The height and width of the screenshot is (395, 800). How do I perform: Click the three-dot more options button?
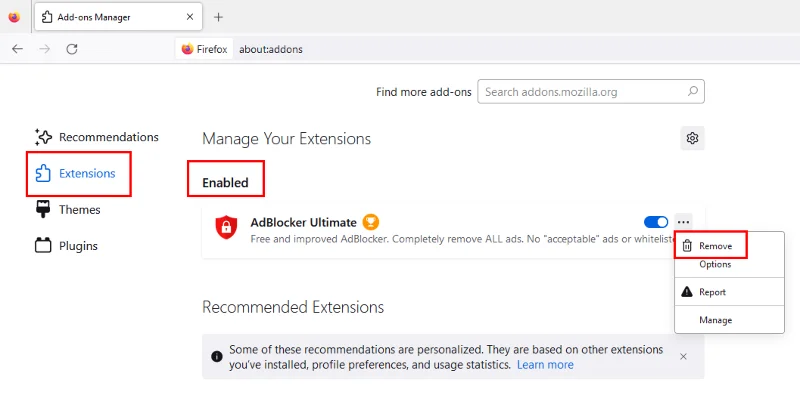[x=684, y=222]
